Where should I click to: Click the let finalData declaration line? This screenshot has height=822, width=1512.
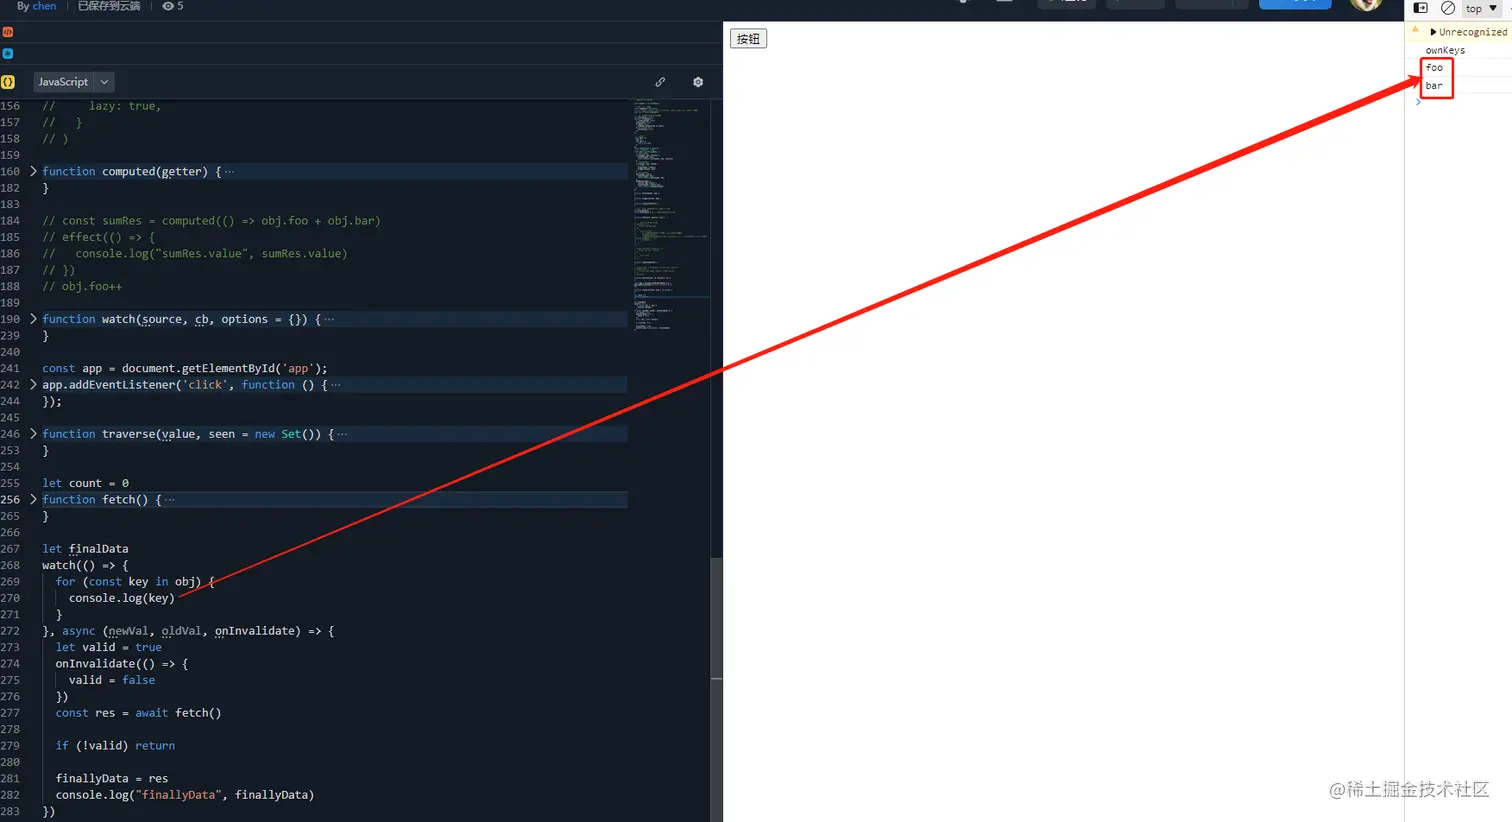85,549
